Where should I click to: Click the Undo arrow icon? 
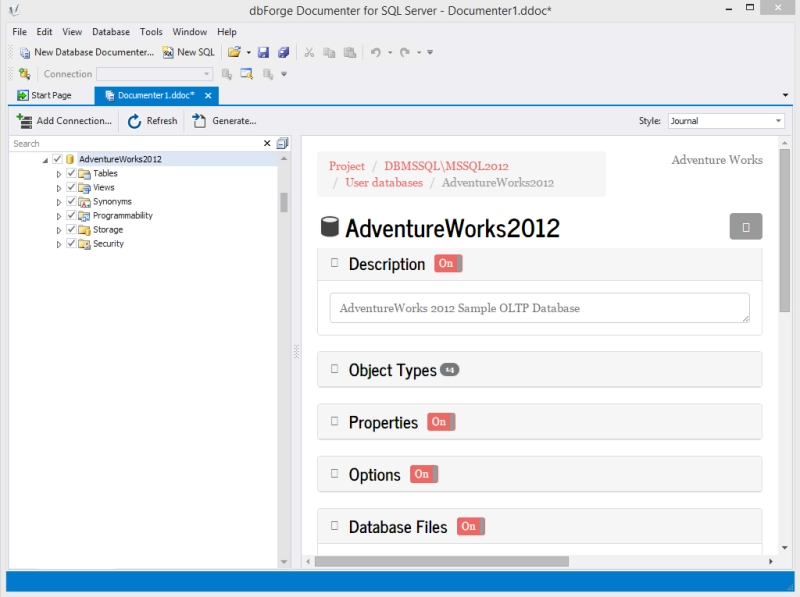376,52
